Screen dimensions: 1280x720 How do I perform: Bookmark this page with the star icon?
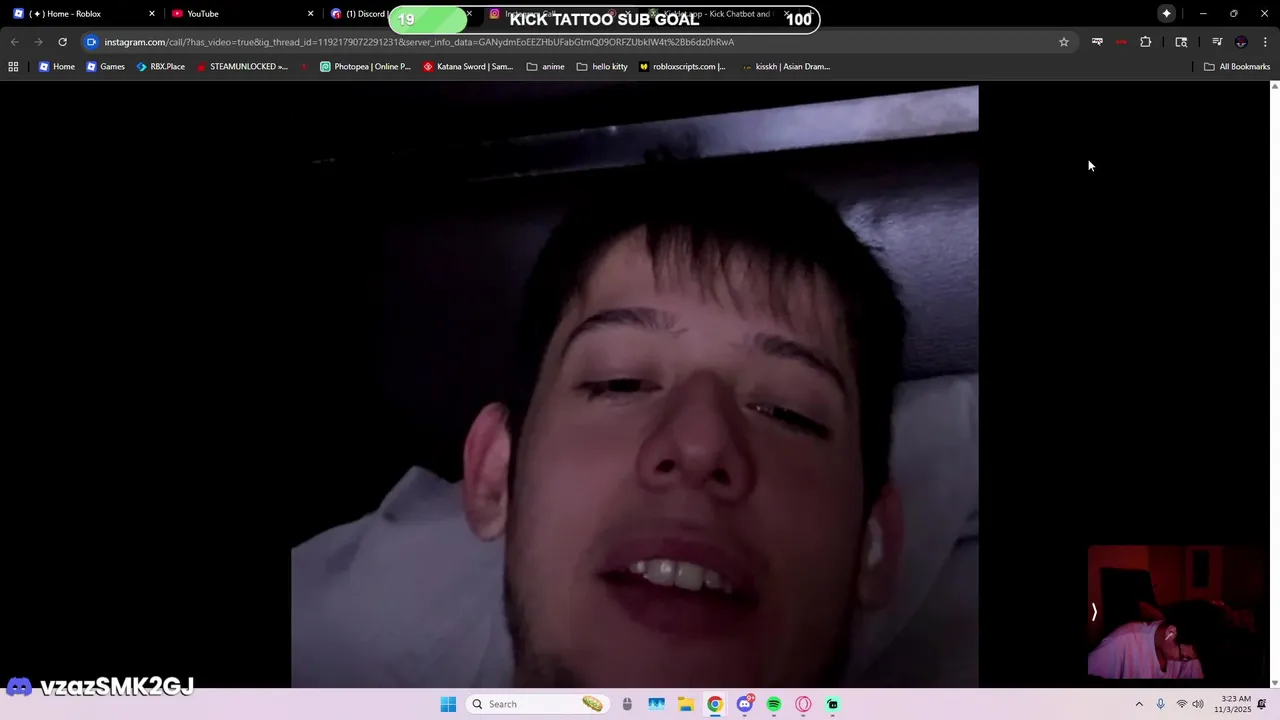1064,42
